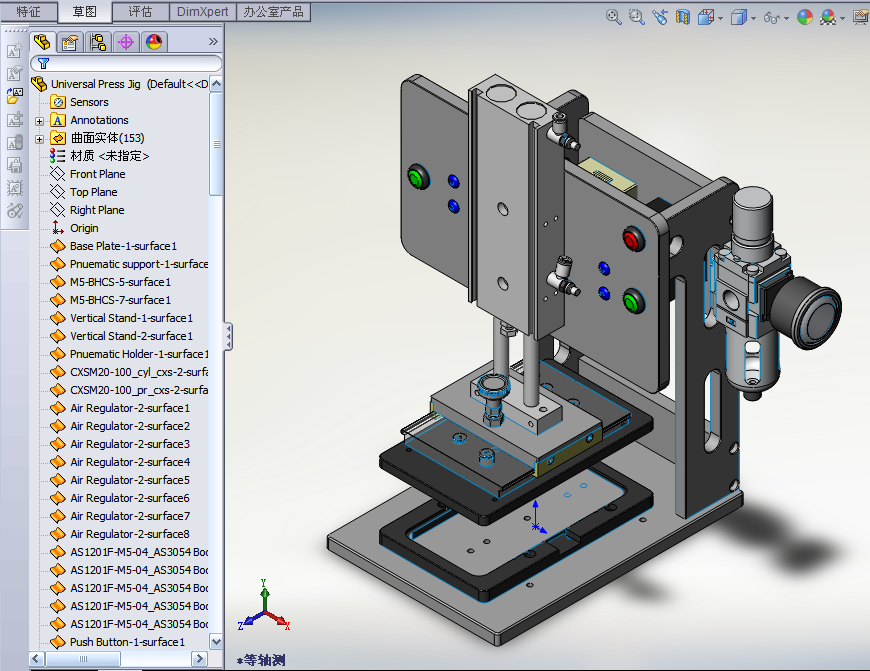Click the Previous View icon
Viewport: 870px width, 671px height.
point(660,17)
